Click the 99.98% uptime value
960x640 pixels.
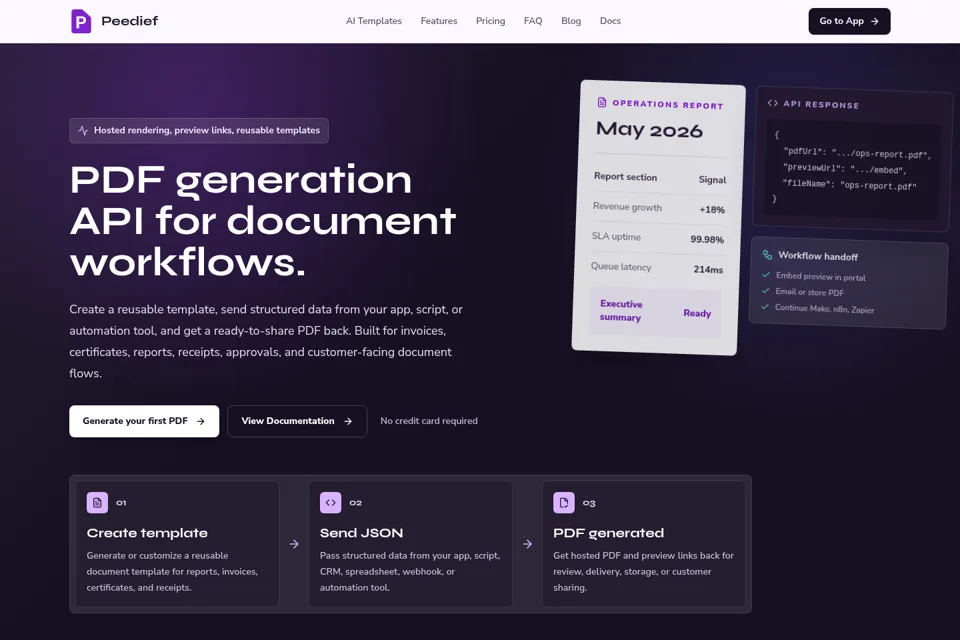pyautogui.click(x=707, y=239)
